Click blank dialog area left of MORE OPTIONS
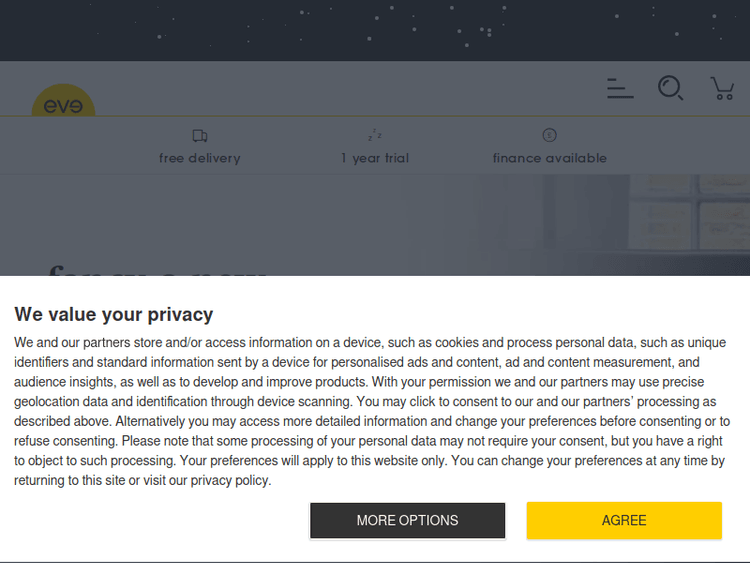 [150, 520]
